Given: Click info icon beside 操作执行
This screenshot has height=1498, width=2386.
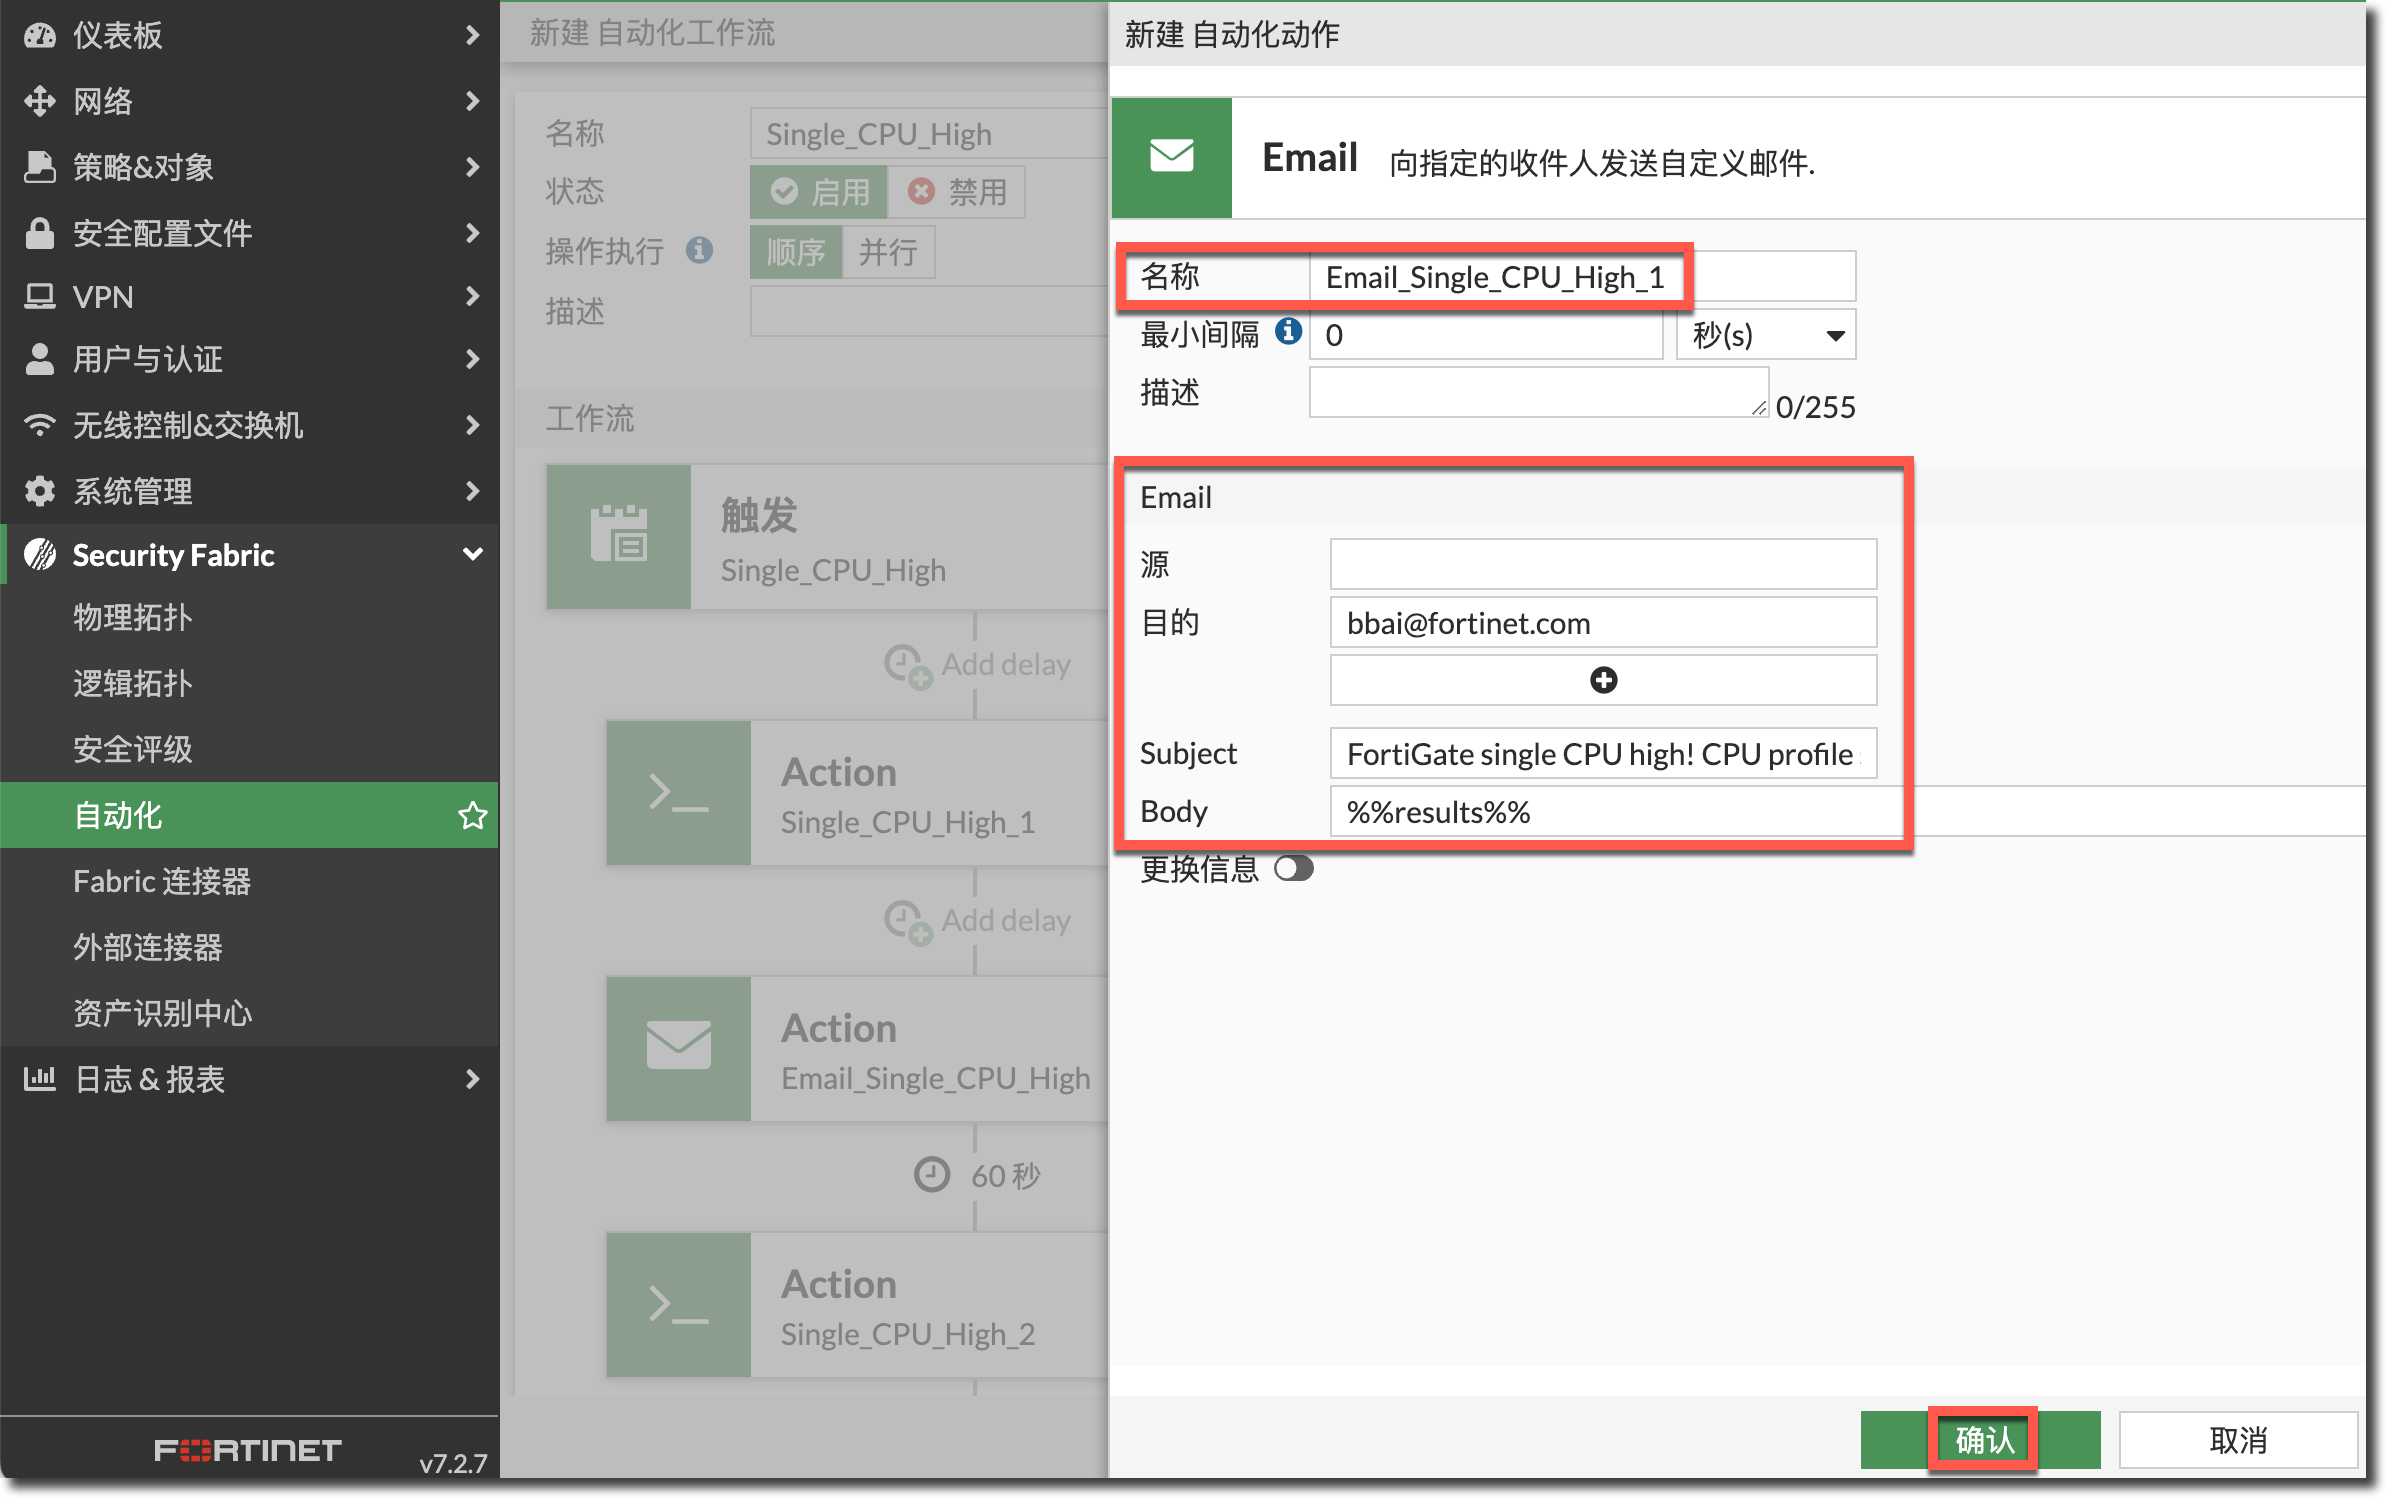Looking at the screenshot, I should click(x=699, y=250).
